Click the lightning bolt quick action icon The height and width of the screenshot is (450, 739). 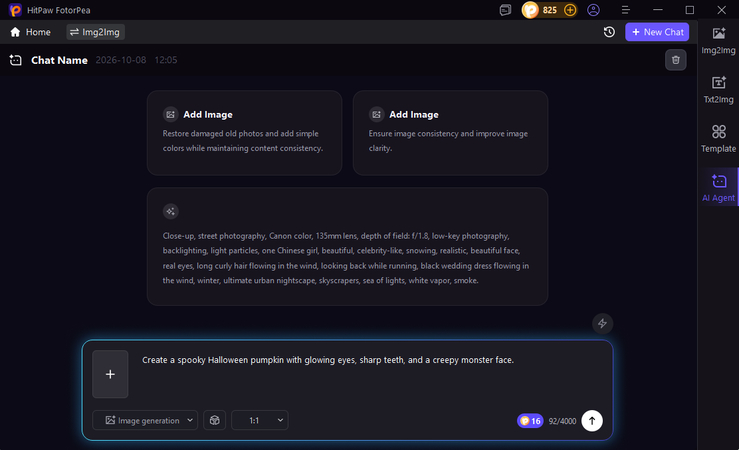pyautogui.click(x=602, y=323)
